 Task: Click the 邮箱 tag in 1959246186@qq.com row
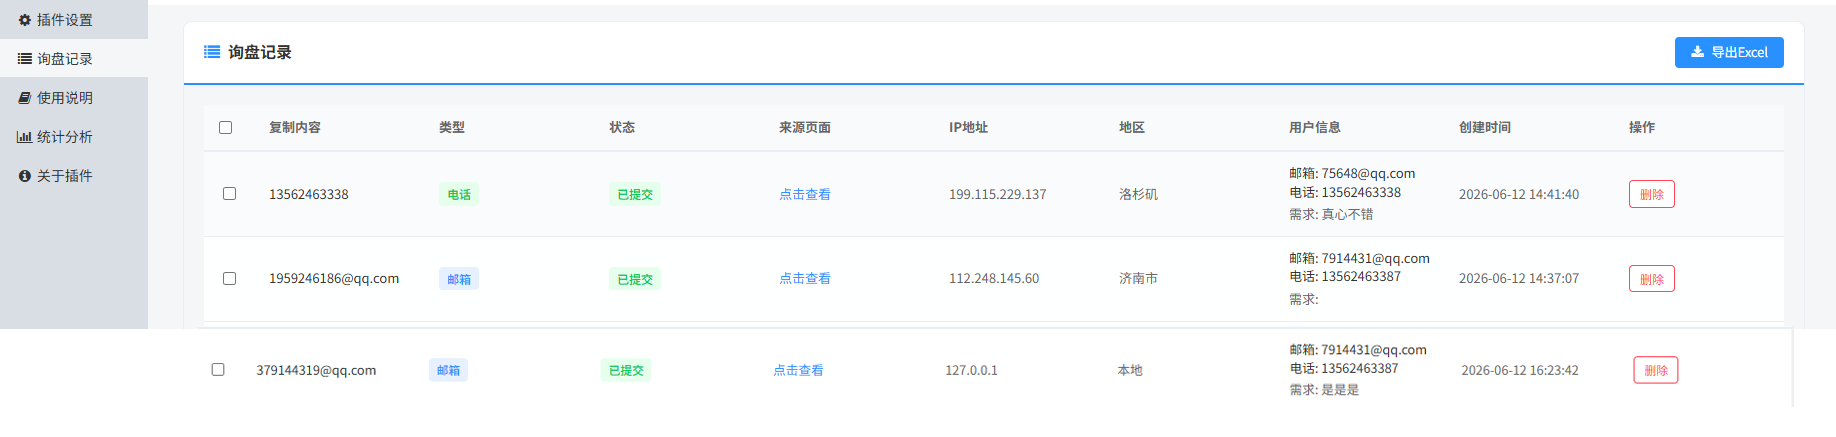[459, 279]
